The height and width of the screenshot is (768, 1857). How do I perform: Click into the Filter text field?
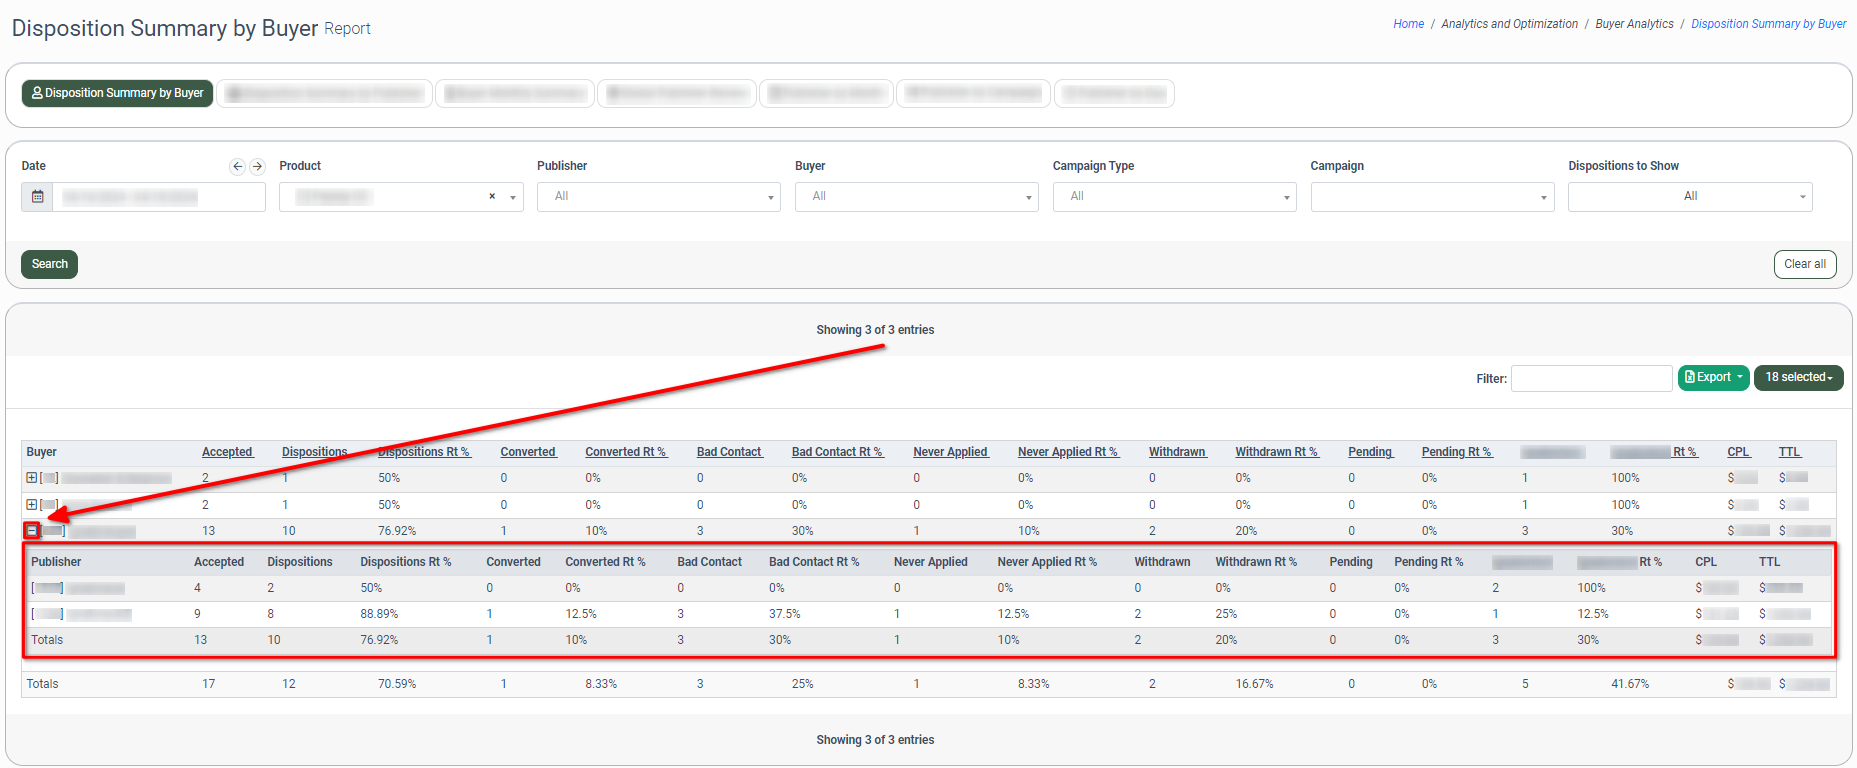coord(1591,378)
